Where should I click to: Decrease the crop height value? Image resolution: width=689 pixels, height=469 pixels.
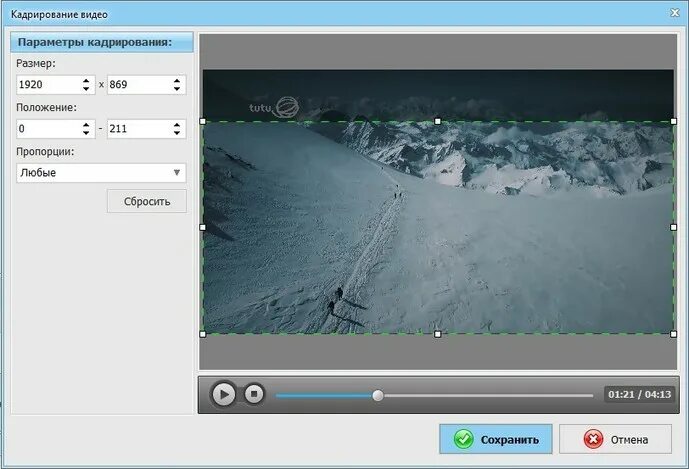[177, 89]
